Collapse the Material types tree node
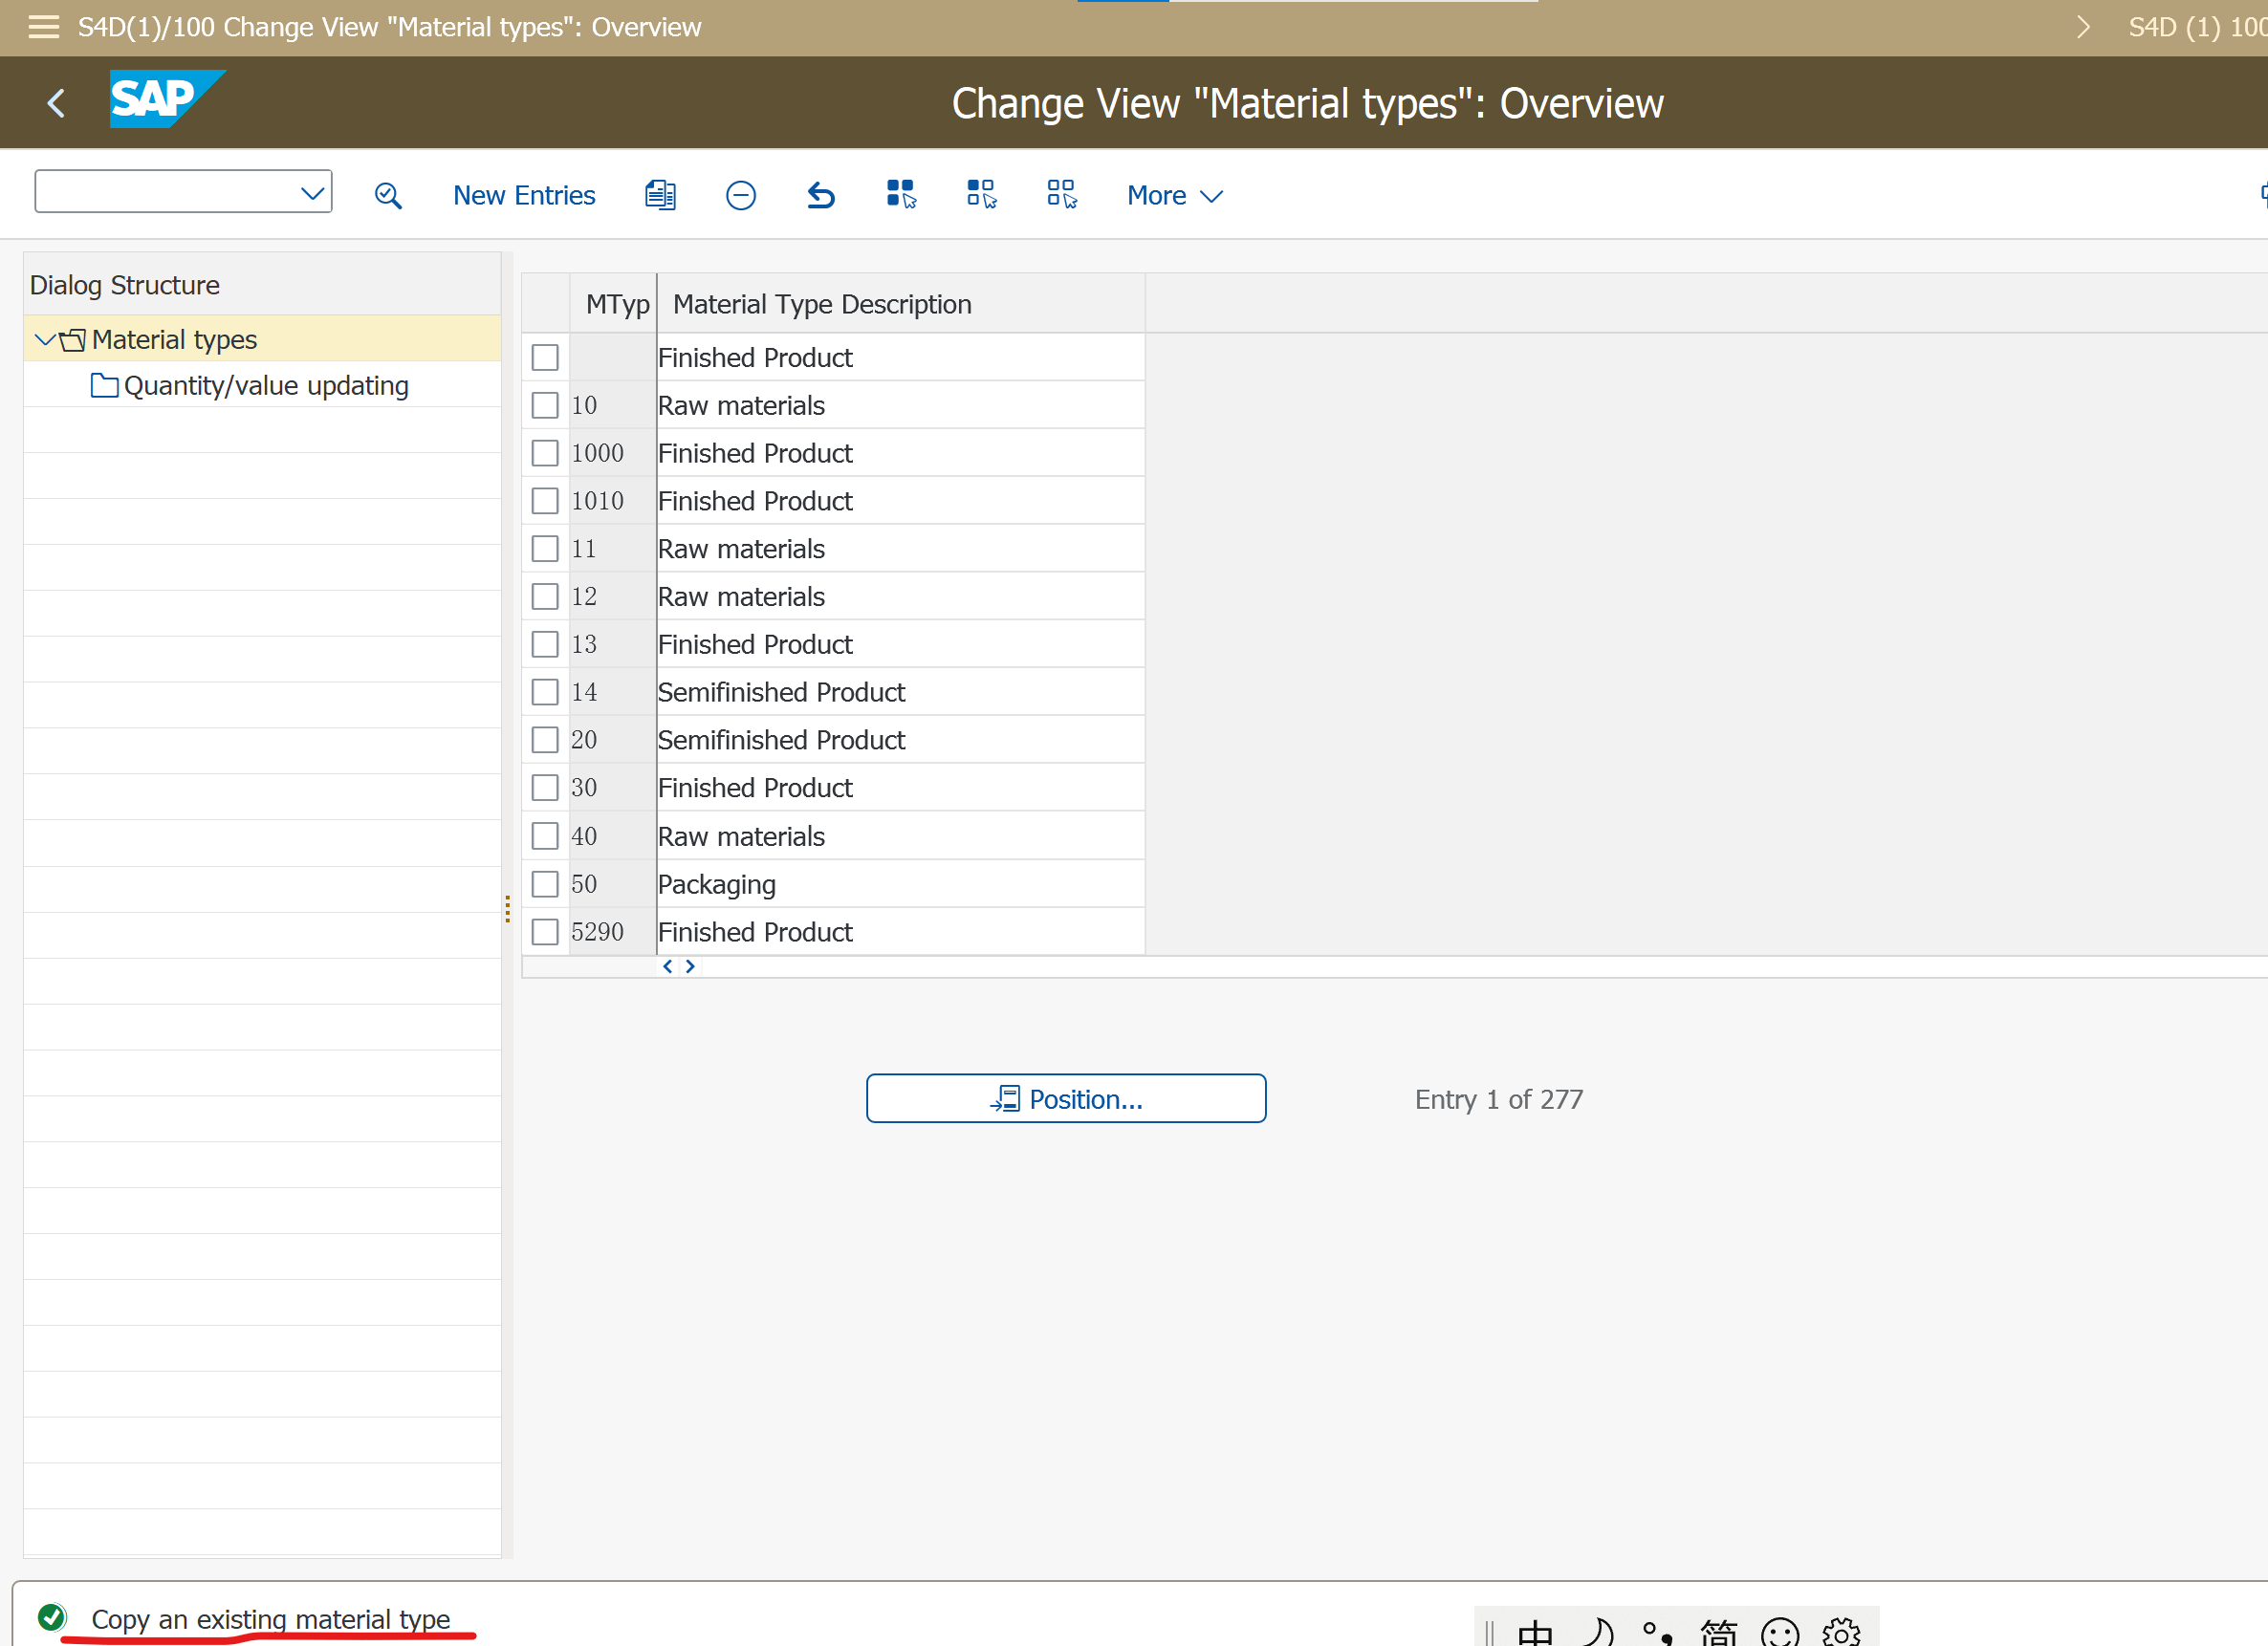 (44, 340)
